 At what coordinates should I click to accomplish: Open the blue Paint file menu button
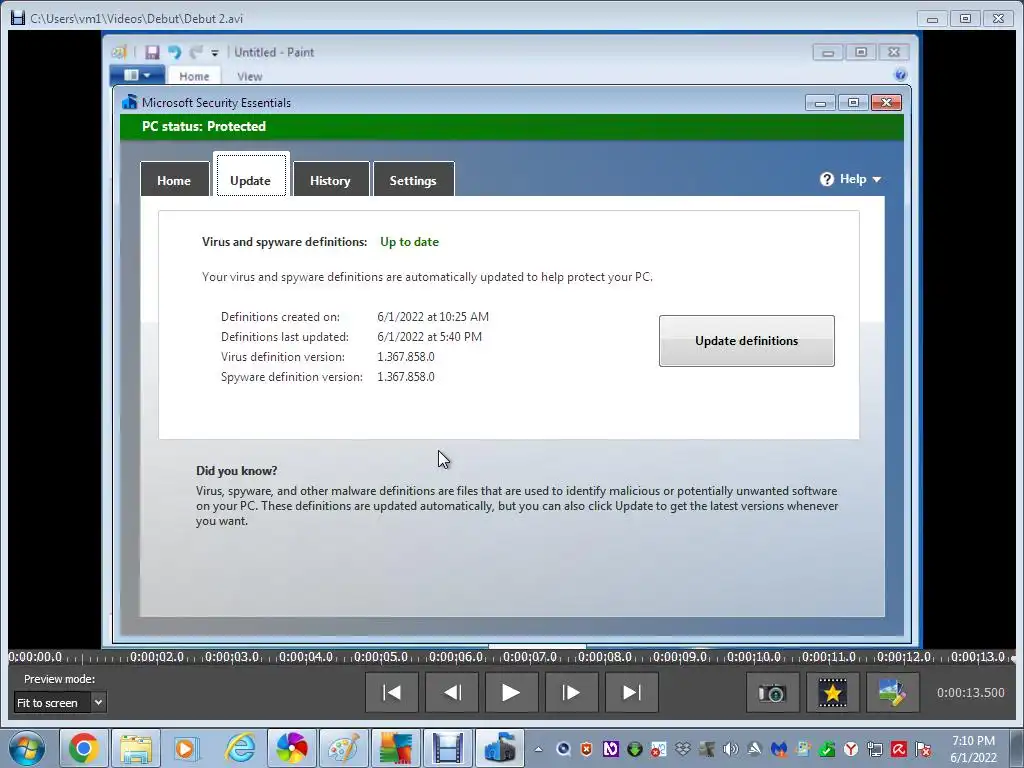pyautogui.click(x=136, y=75)
